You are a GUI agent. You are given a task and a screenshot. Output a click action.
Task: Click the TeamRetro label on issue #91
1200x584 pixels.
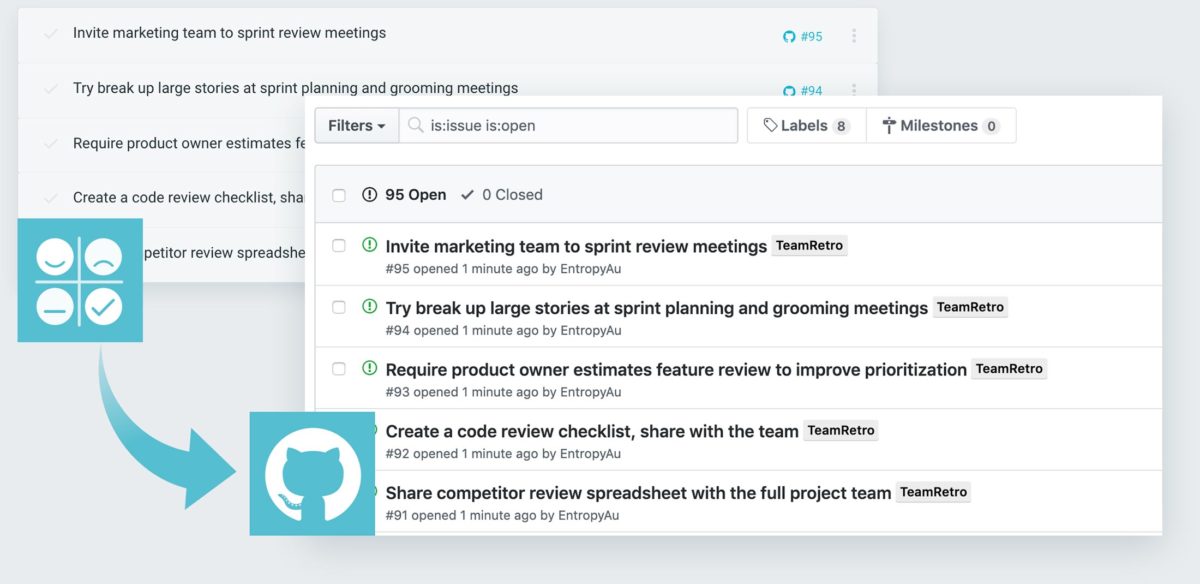[x=933, y=492]
